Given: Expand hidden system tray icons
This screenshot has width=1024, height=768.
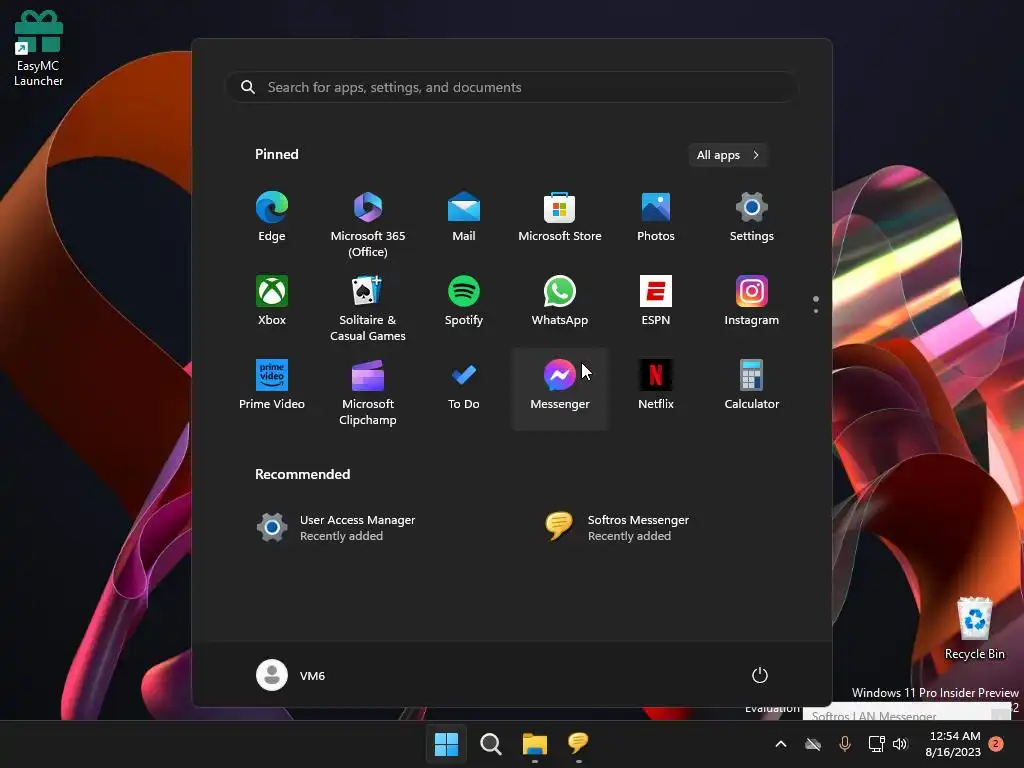Looking at the screenshot, I should click(x=780, y=744).
